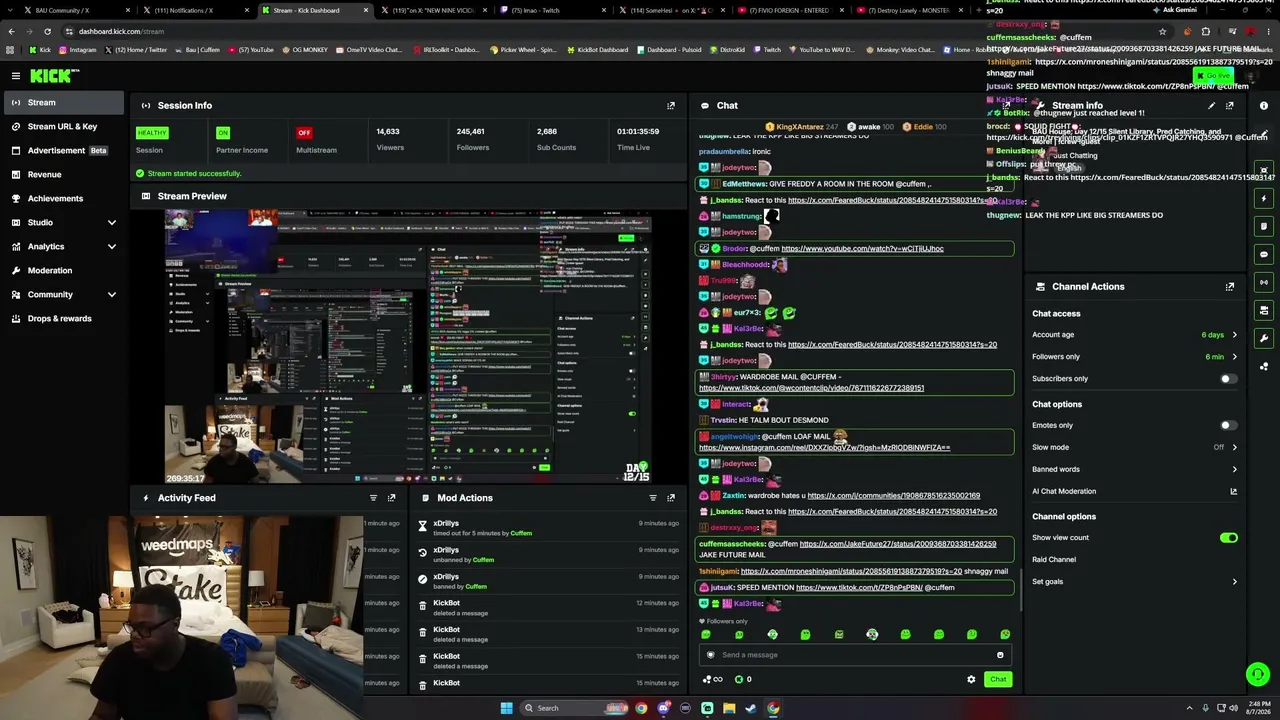Filter the Activity Feed panel

pos(373,498)
